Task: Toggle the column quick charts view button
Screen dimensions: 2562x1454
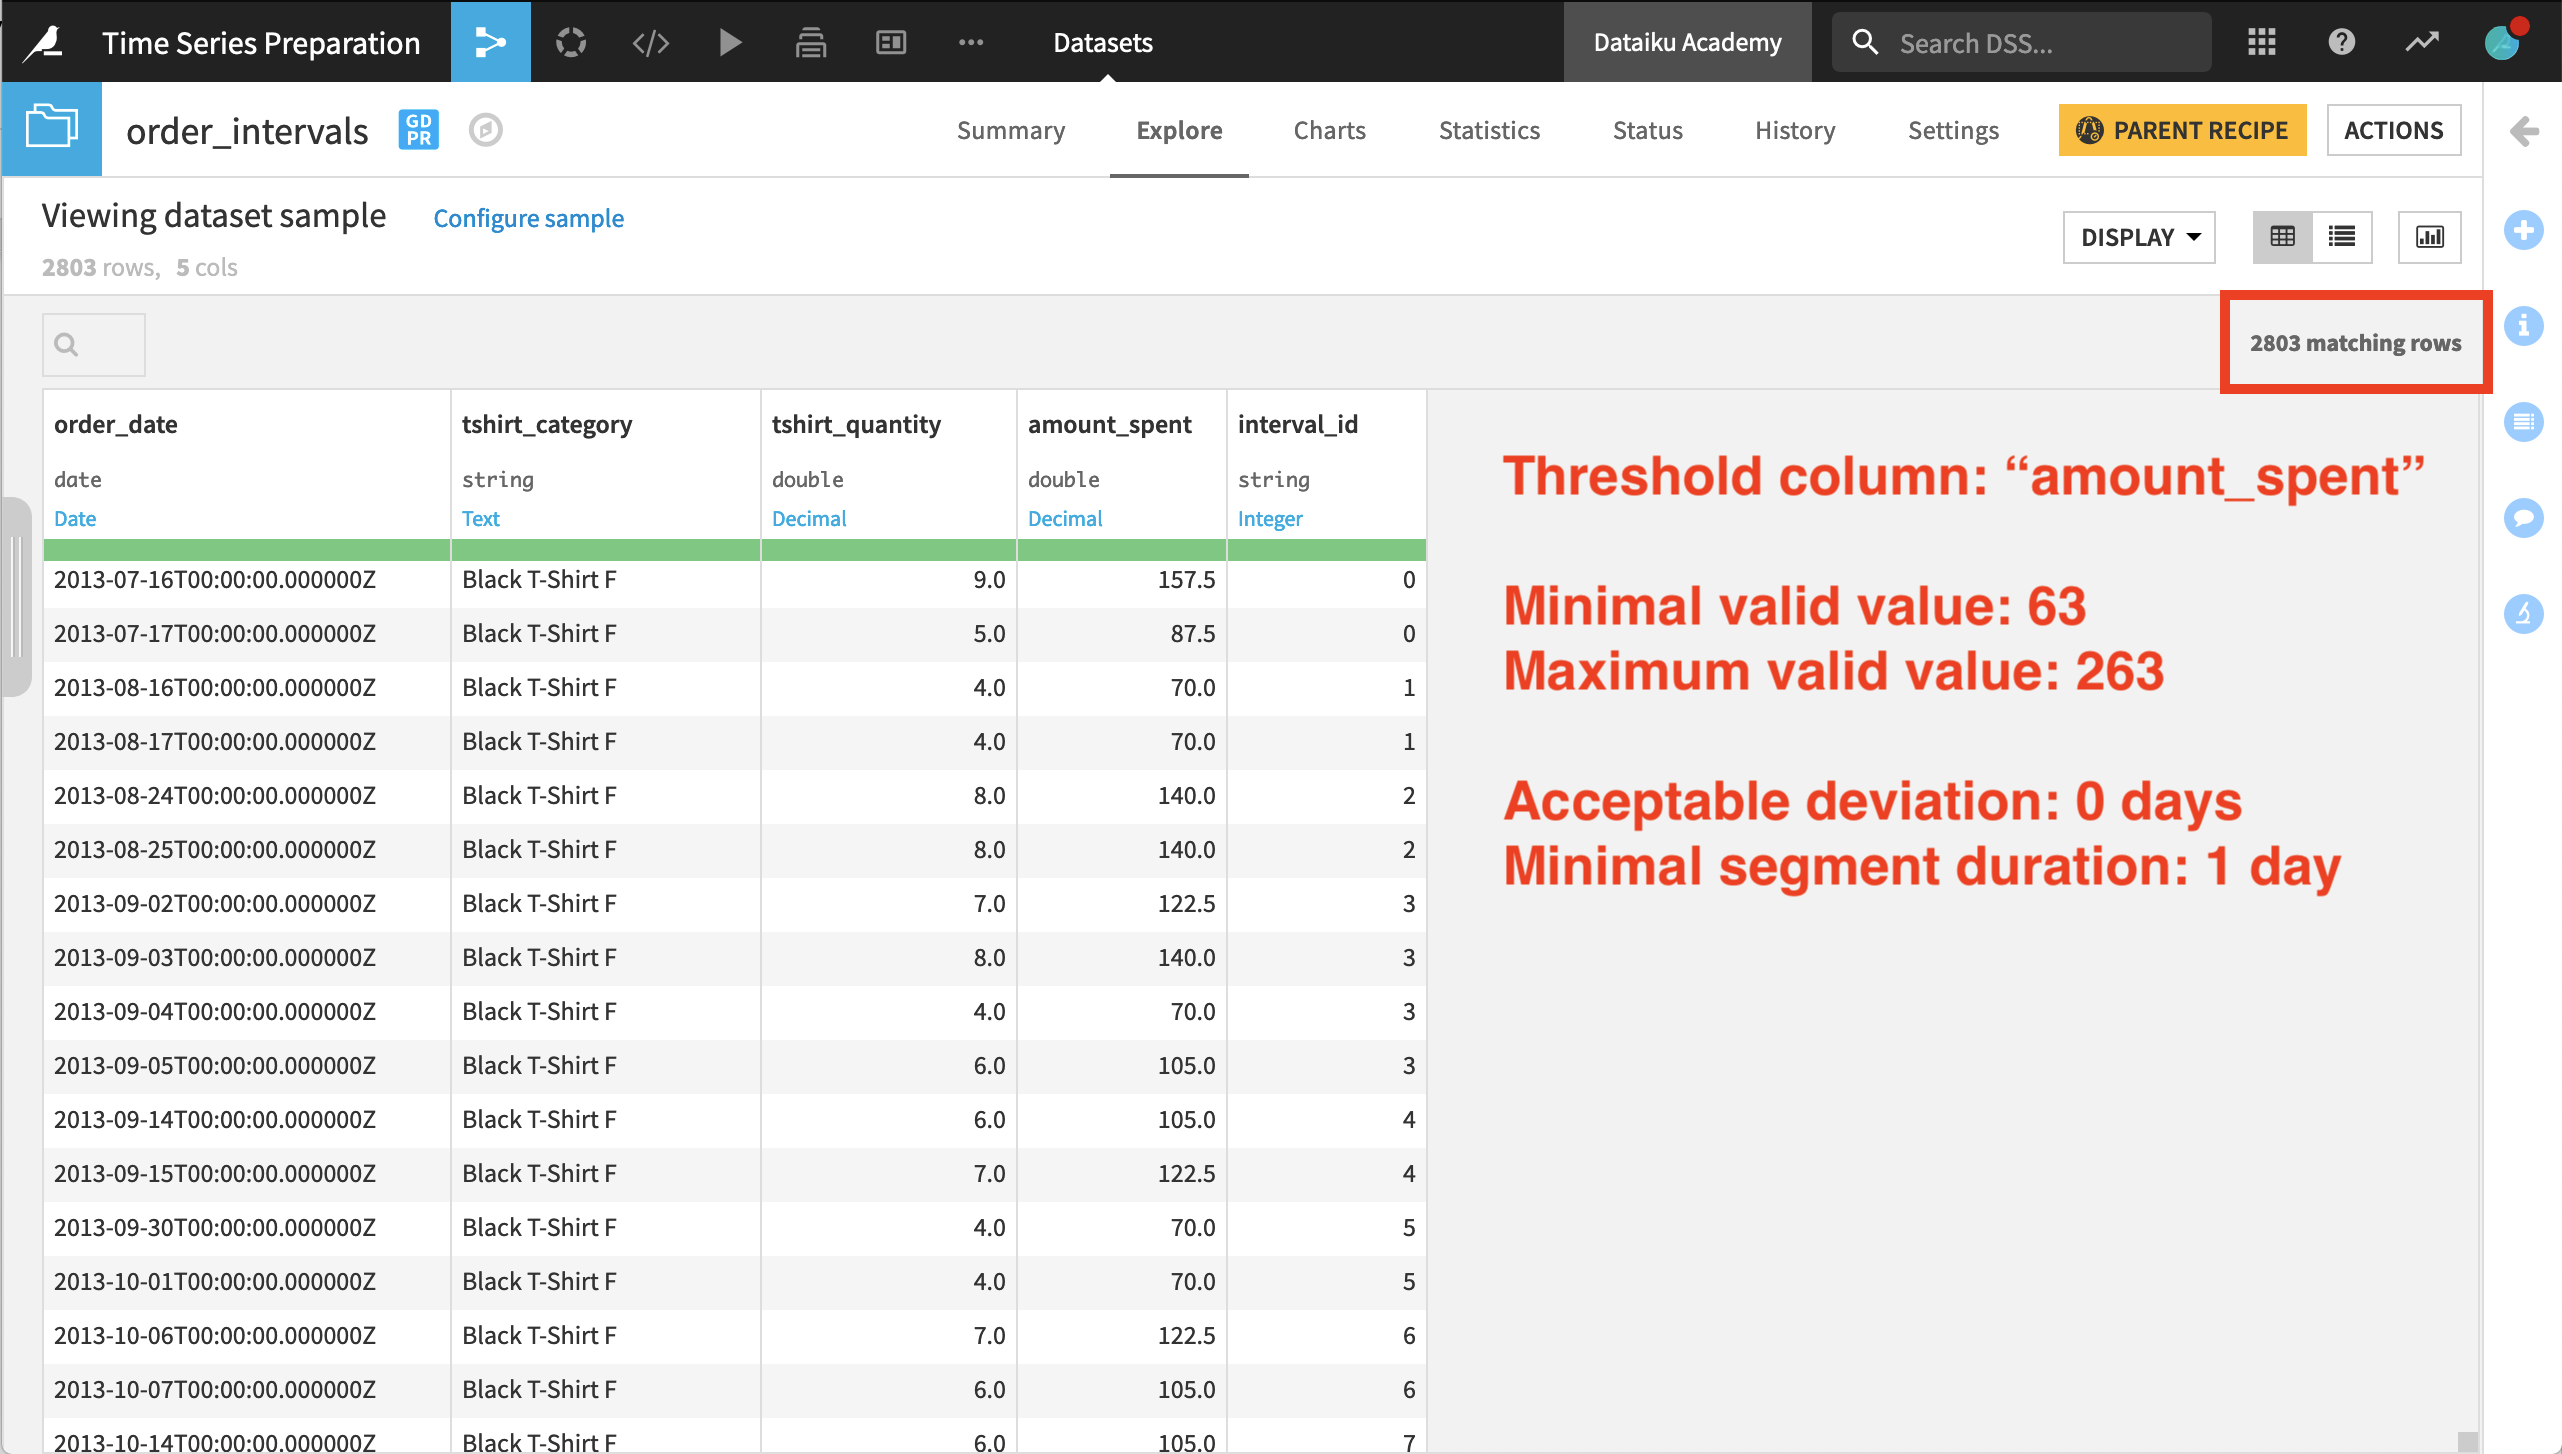Action: 2429,237
